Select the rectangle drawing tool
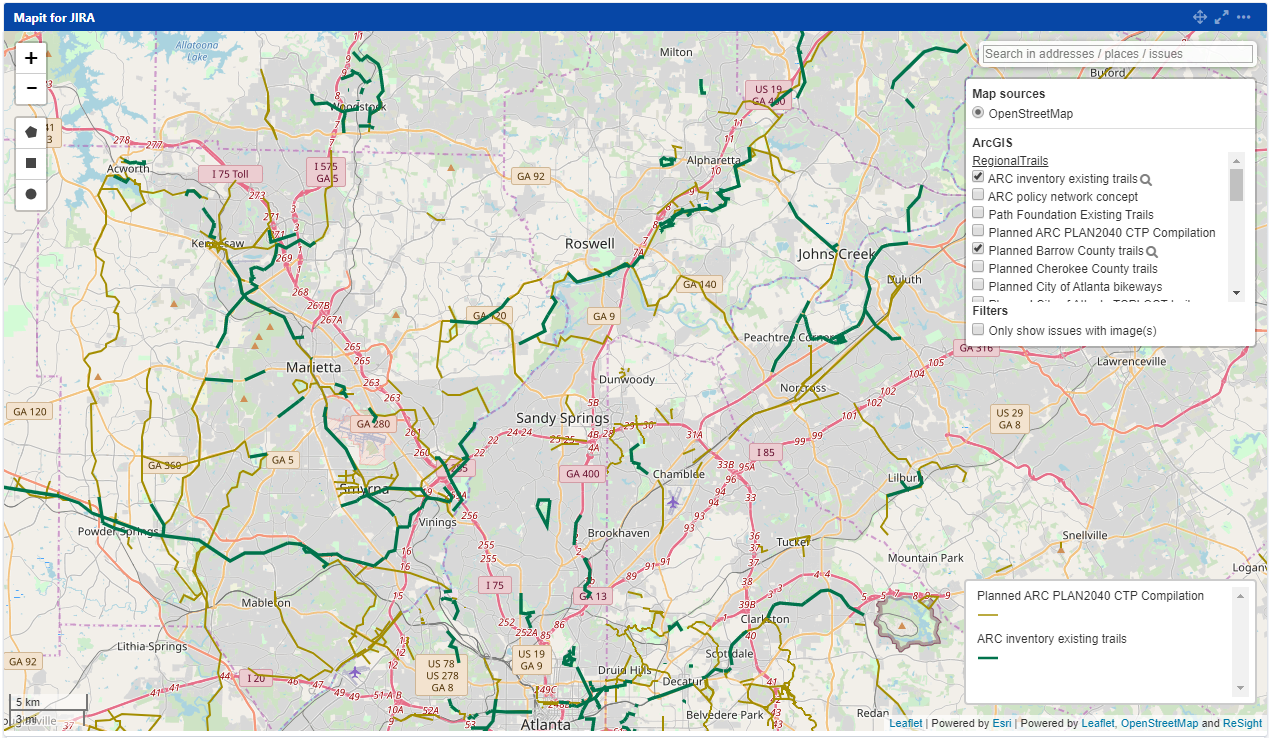Viewport: 1273px width, 738px height. coord(30,163)
